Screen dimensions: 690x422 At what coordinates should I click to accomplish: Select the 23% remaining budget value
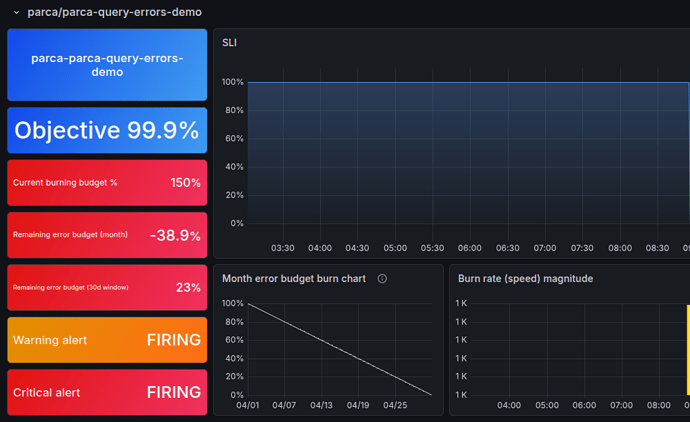(188, 288)
